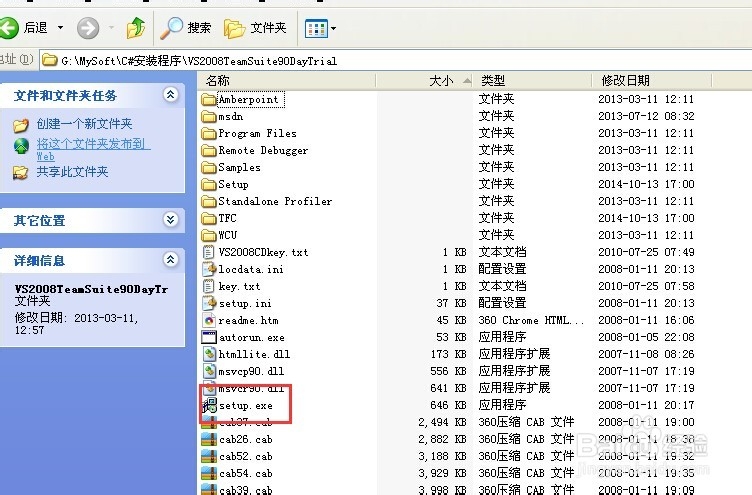This screenshot has width=752, height=495.
Task: Select the Setup folder icon
Action: 209,185
